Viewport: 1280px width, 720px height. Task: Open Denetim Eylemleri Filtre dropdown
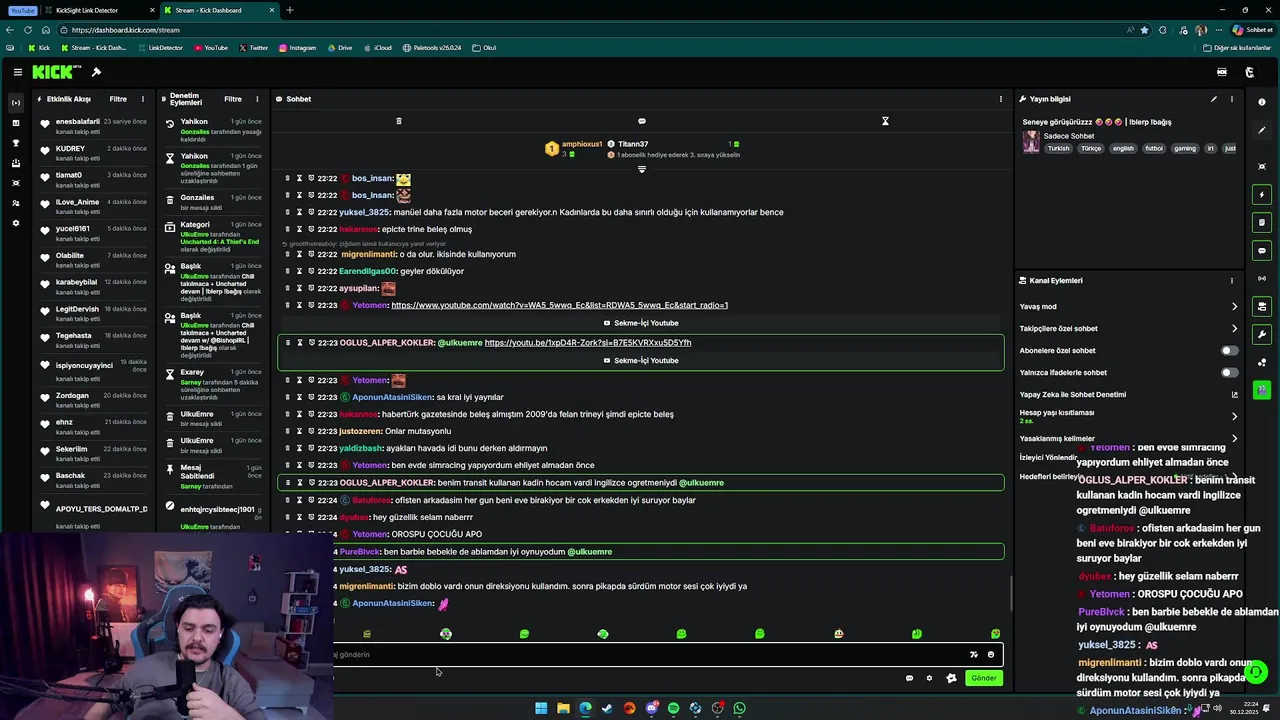[233, 99]
